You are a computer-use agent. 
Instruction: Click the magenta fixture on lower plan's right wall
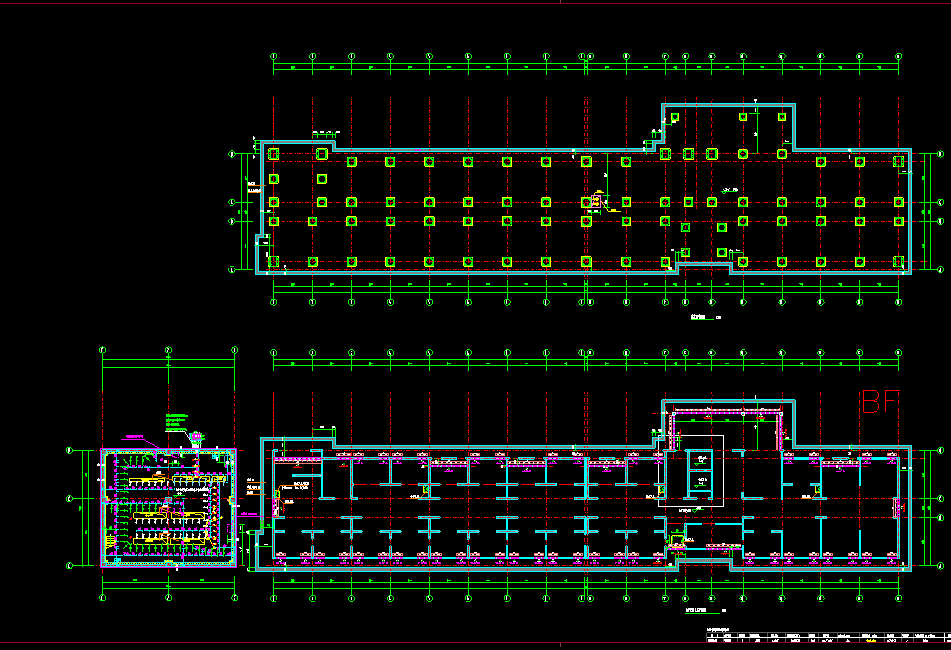pyautogui.click(x=896, y=508)
